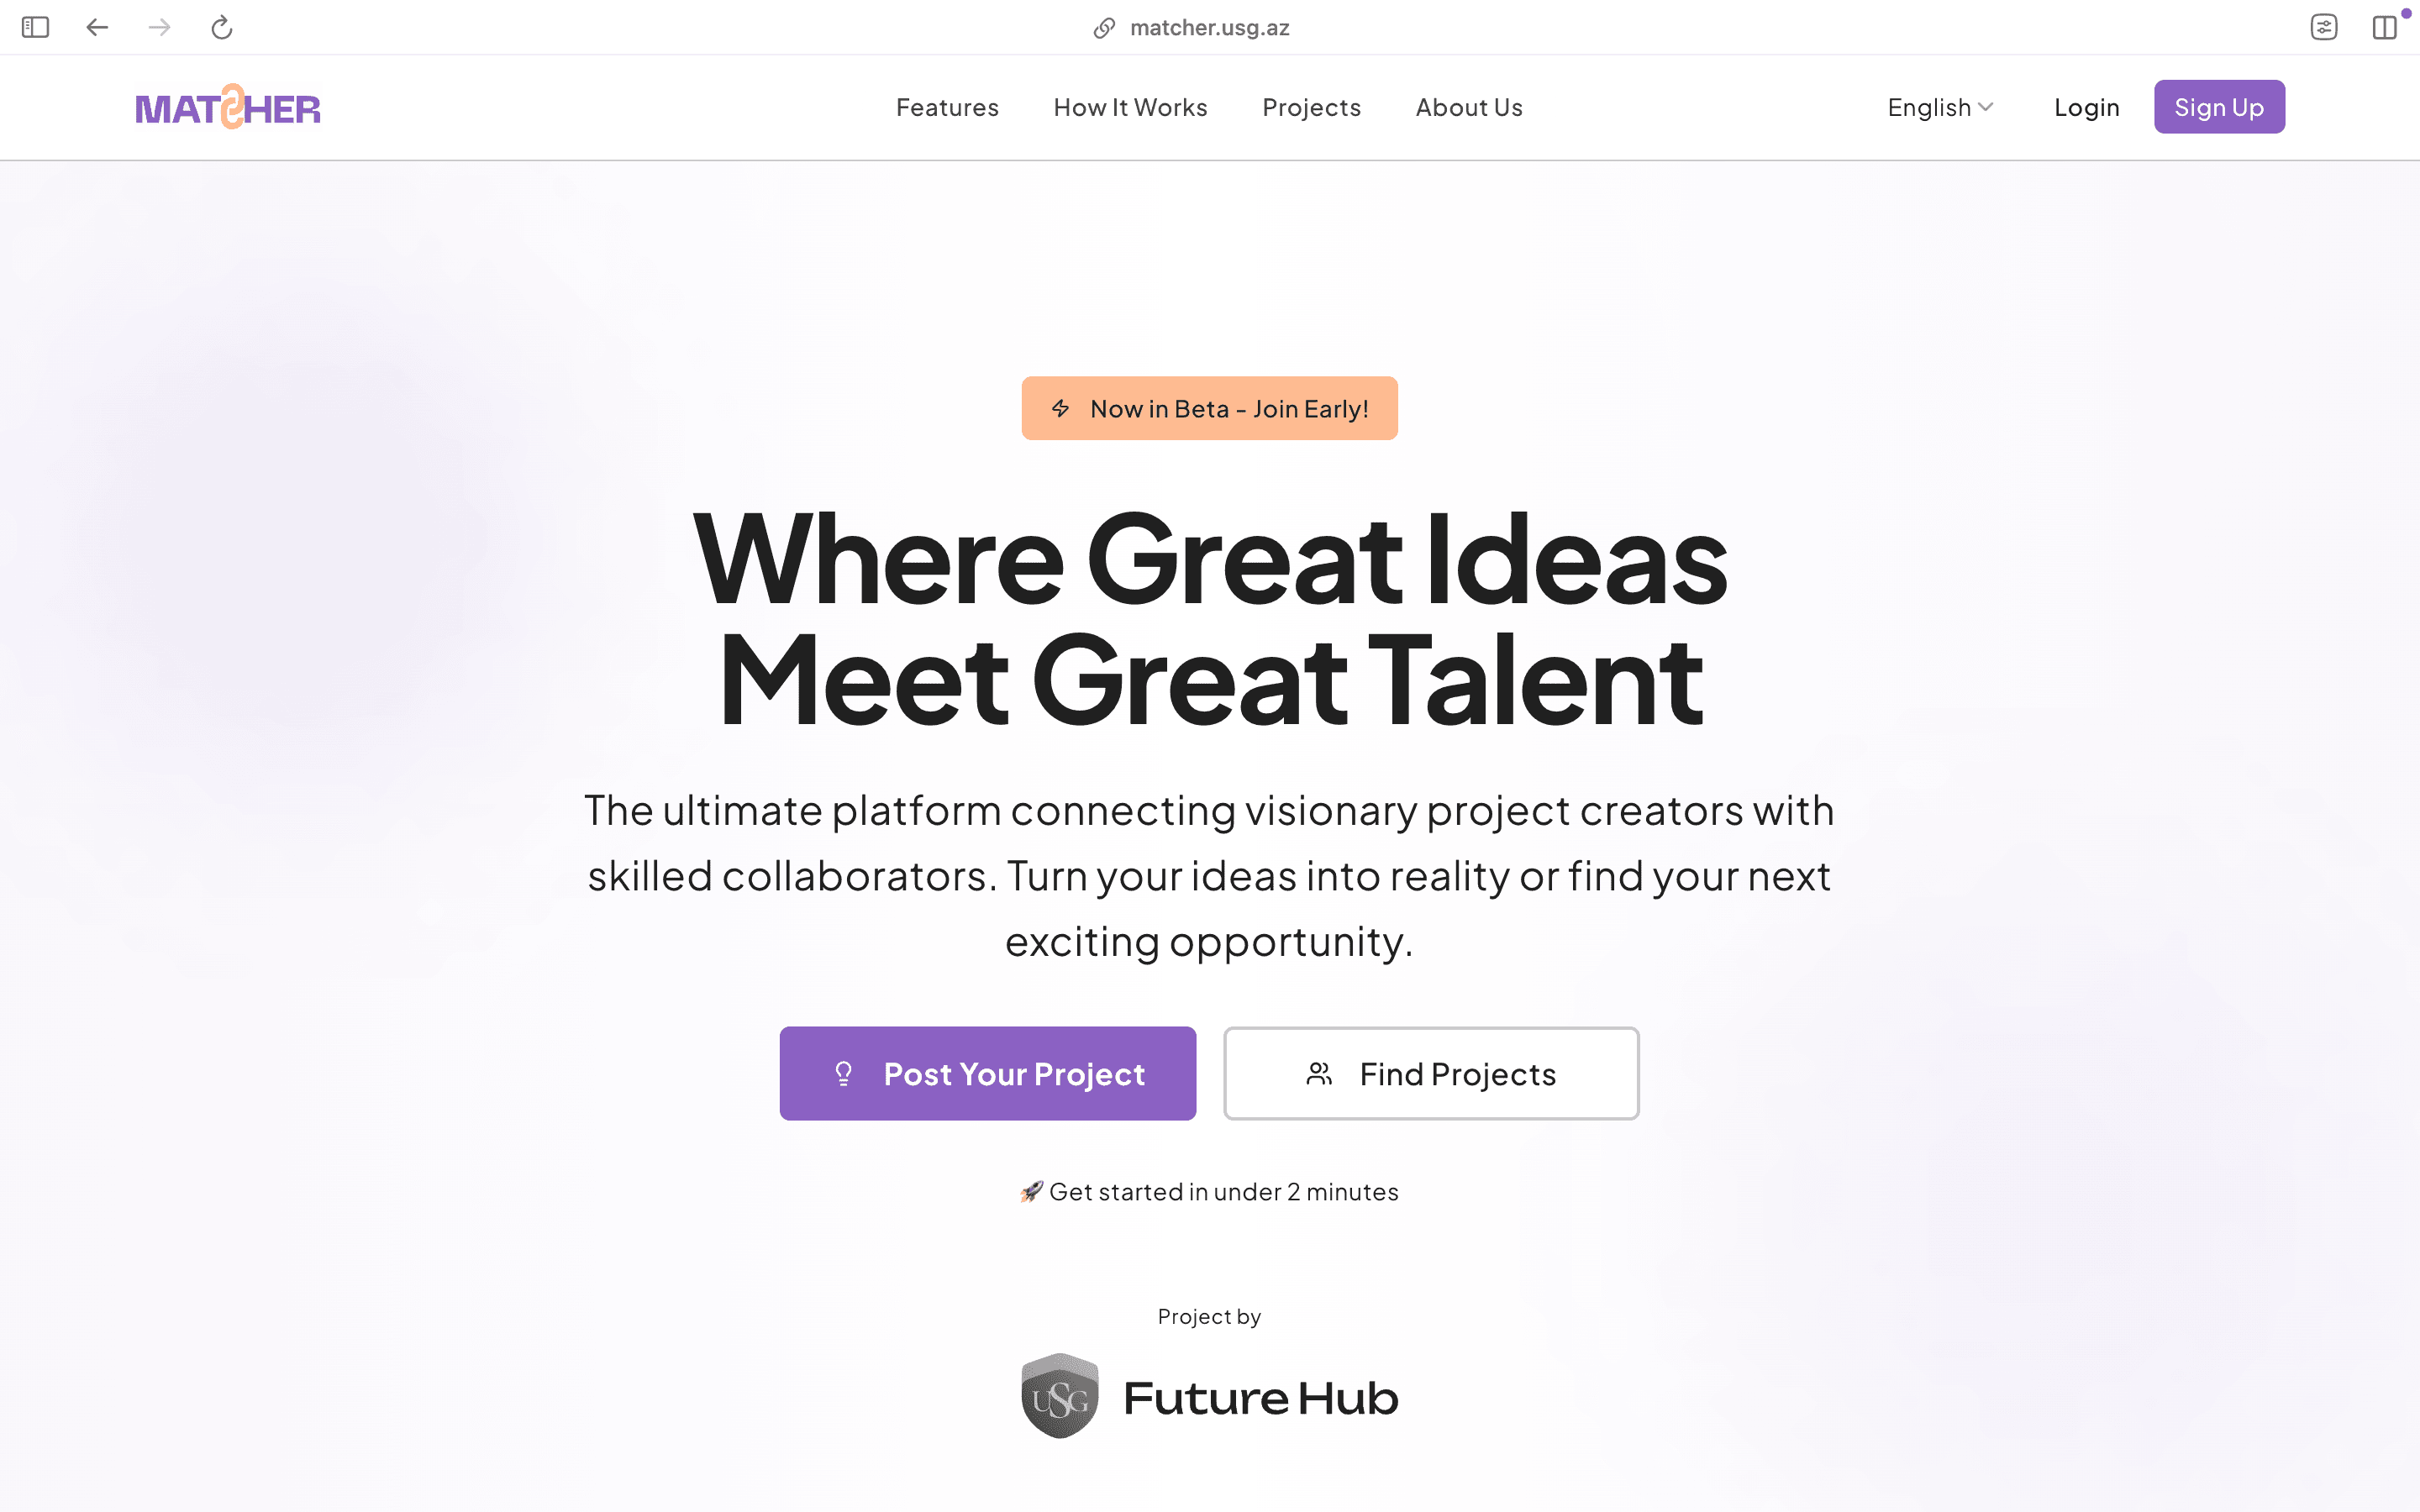The width and height of the screenshot is (2420, 1512).
Task: Click the Find Projects button
Action: coord(1431,1073)
